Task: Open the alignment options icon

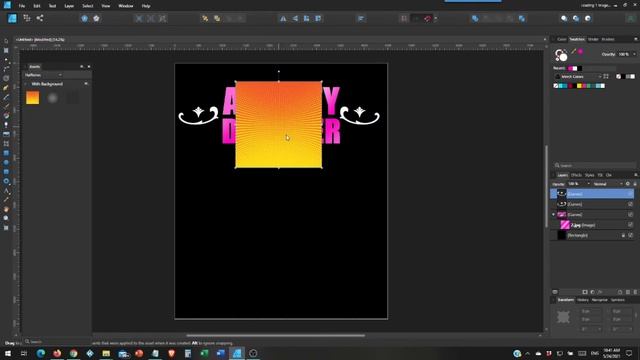Action: (x=361, y=18)
